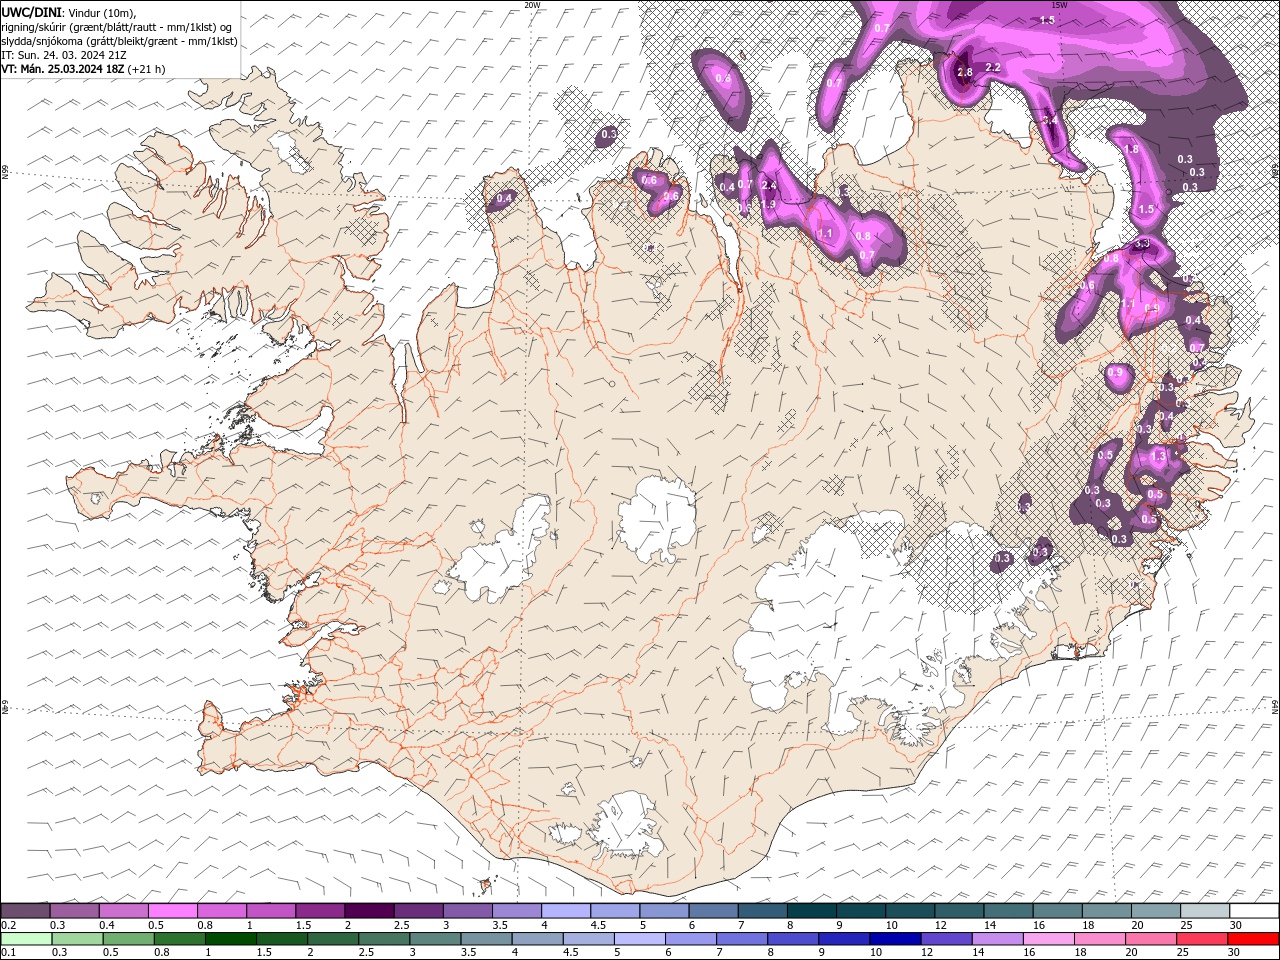The width and height of the screenshot is (1280, 960).
Task: Click the 15W longitude label
Action: point(1059,5)
